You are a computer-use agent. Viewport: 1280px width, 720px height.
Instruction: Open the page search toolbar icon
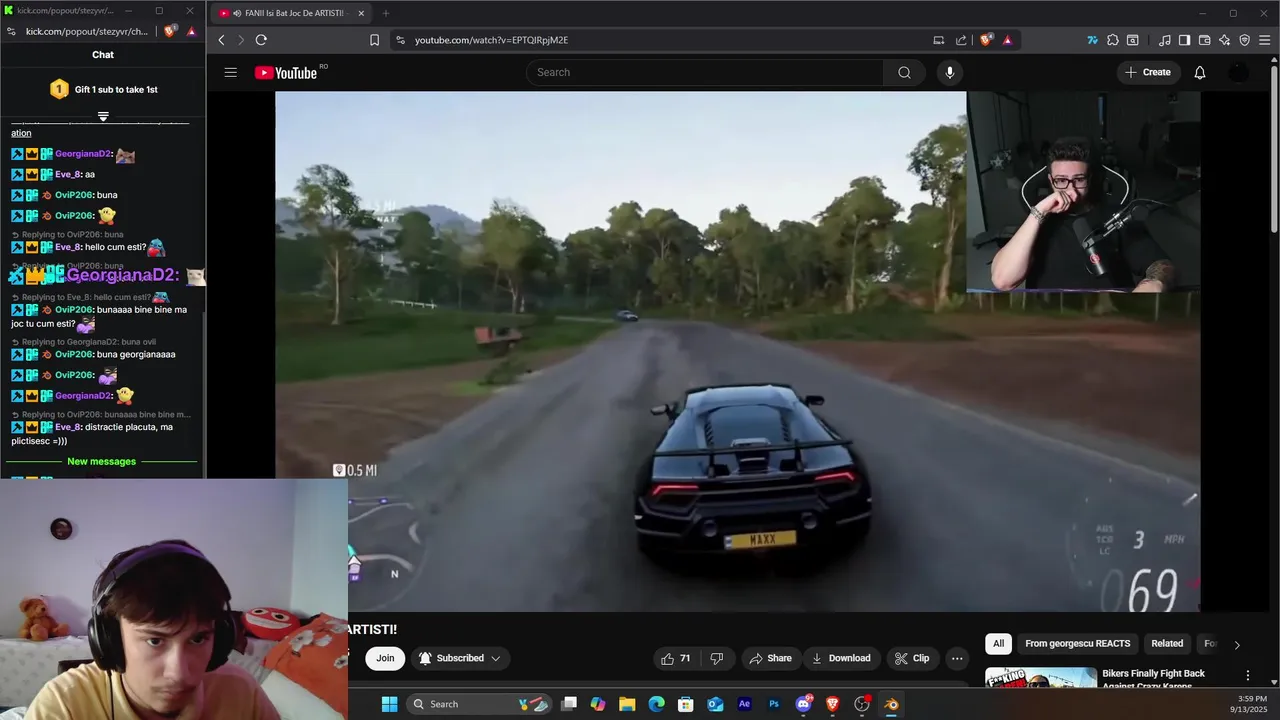(1132, 40)
